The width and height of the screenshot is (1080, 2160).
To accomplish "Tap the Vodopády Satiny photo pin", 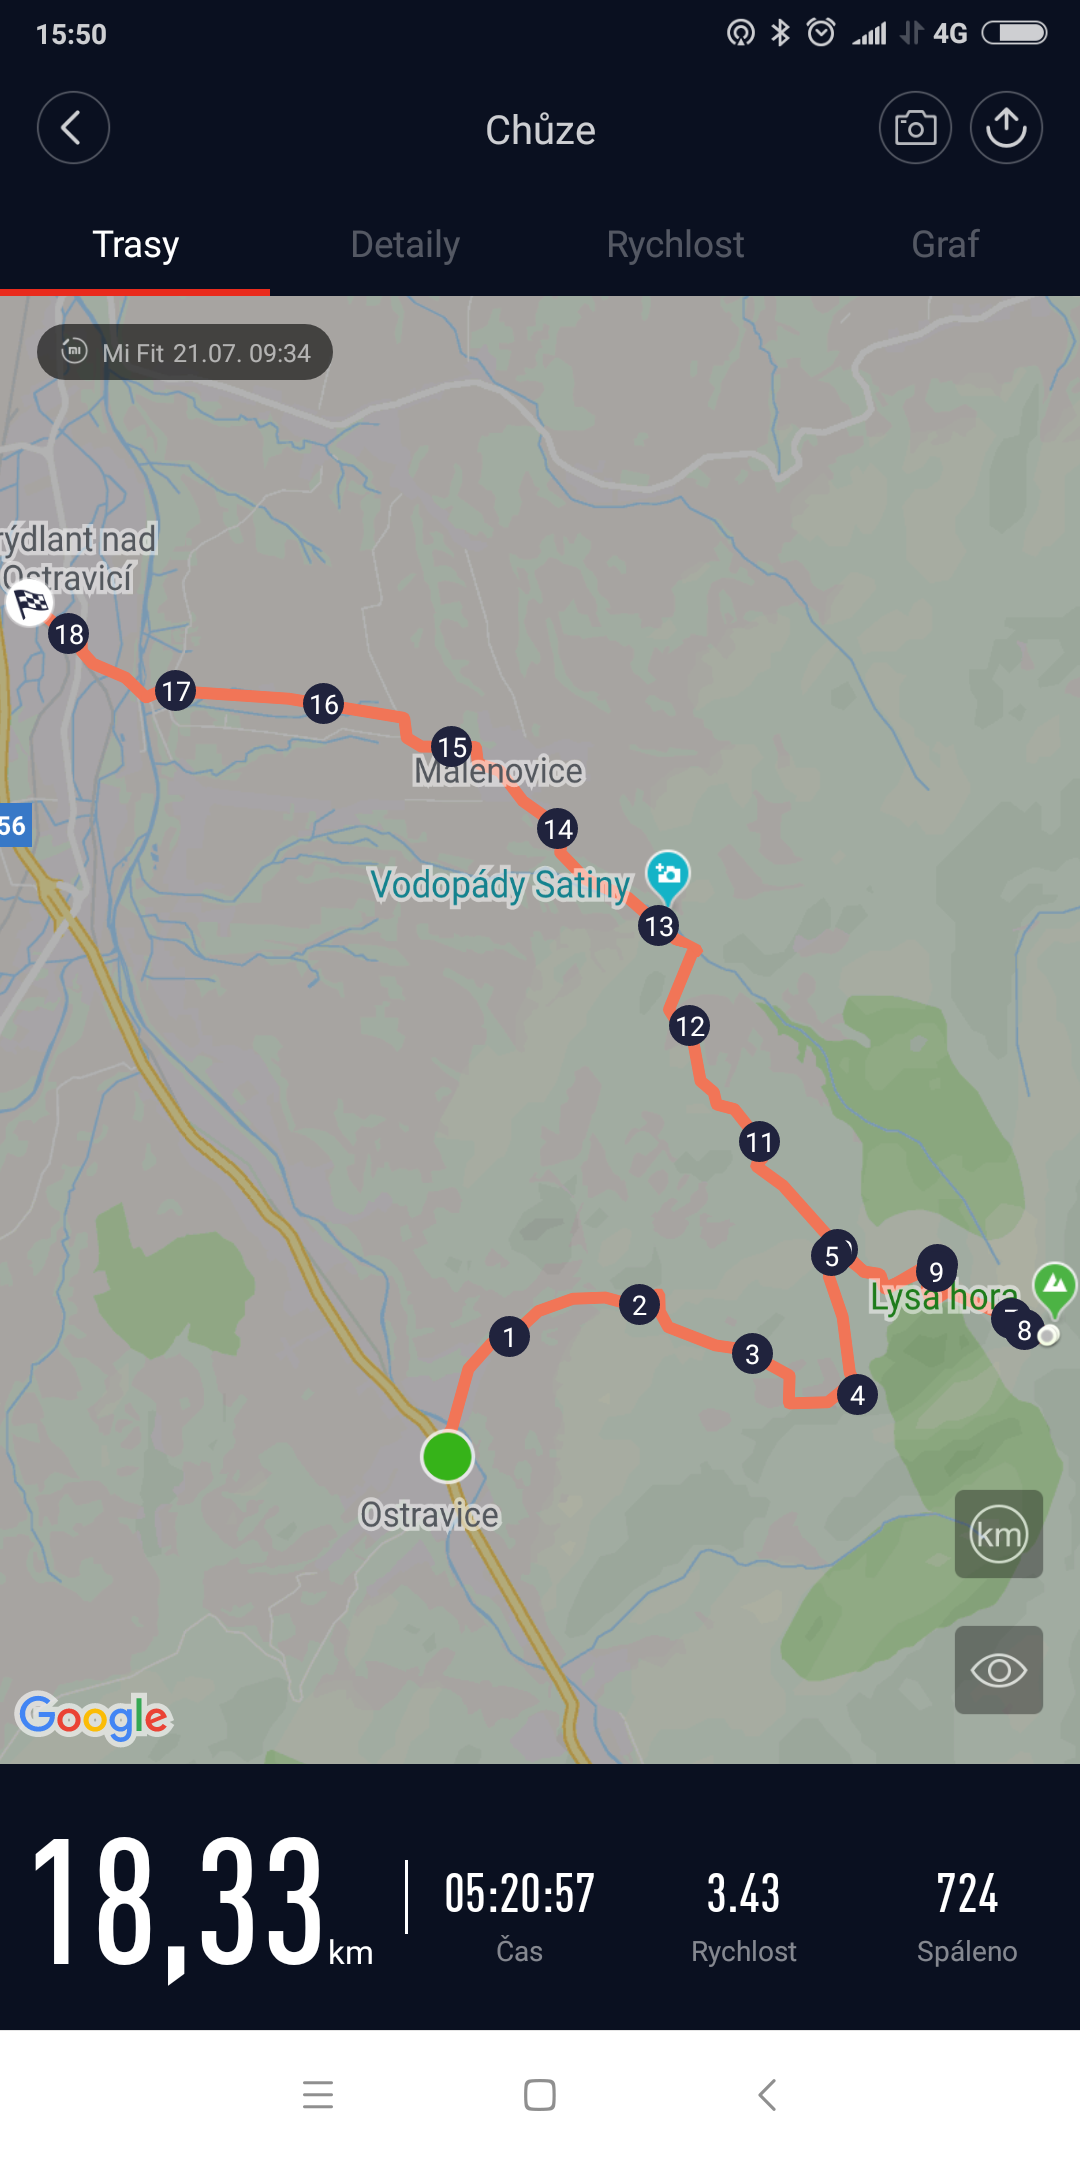I will [x=667, y=876].
